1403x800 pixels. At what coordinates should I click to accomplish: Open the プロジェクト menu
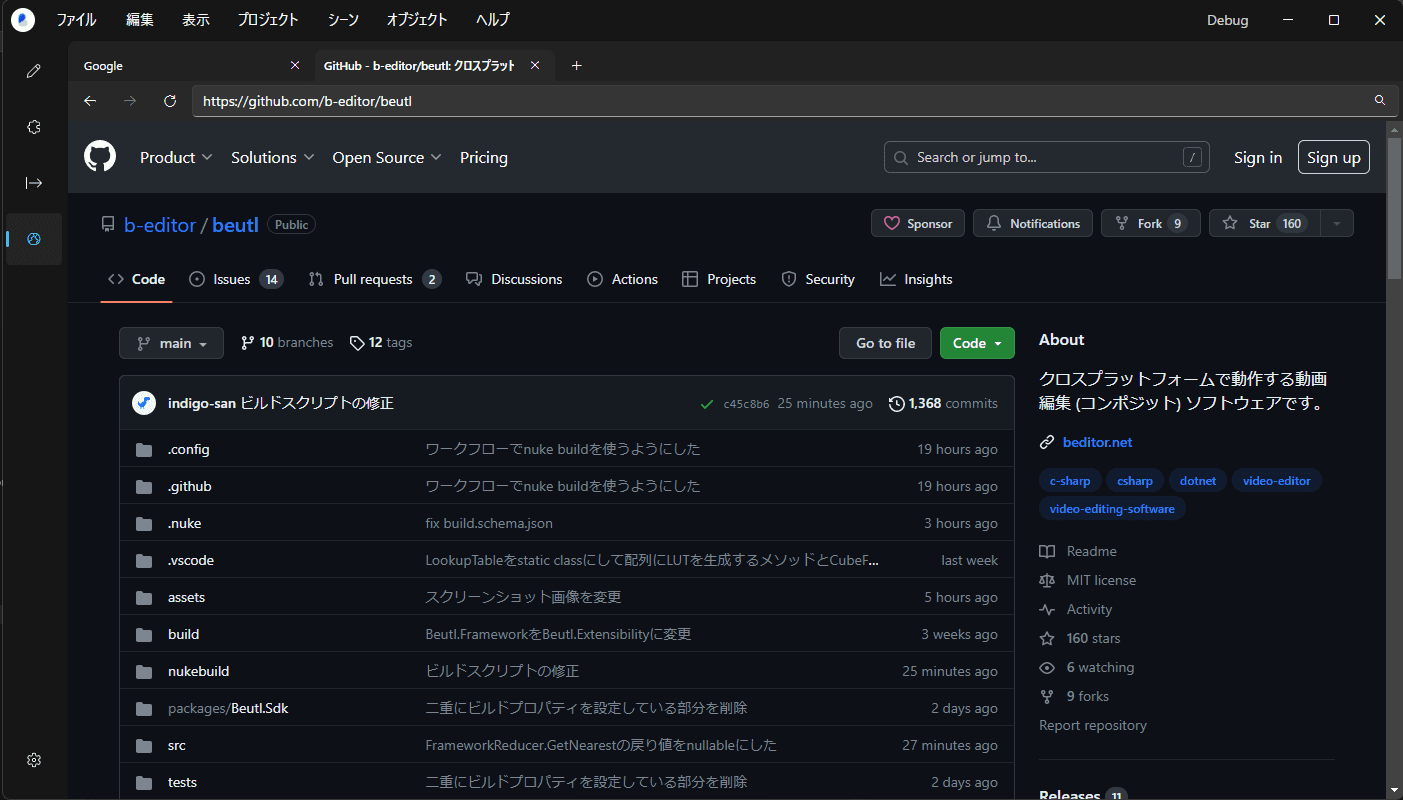268,20
